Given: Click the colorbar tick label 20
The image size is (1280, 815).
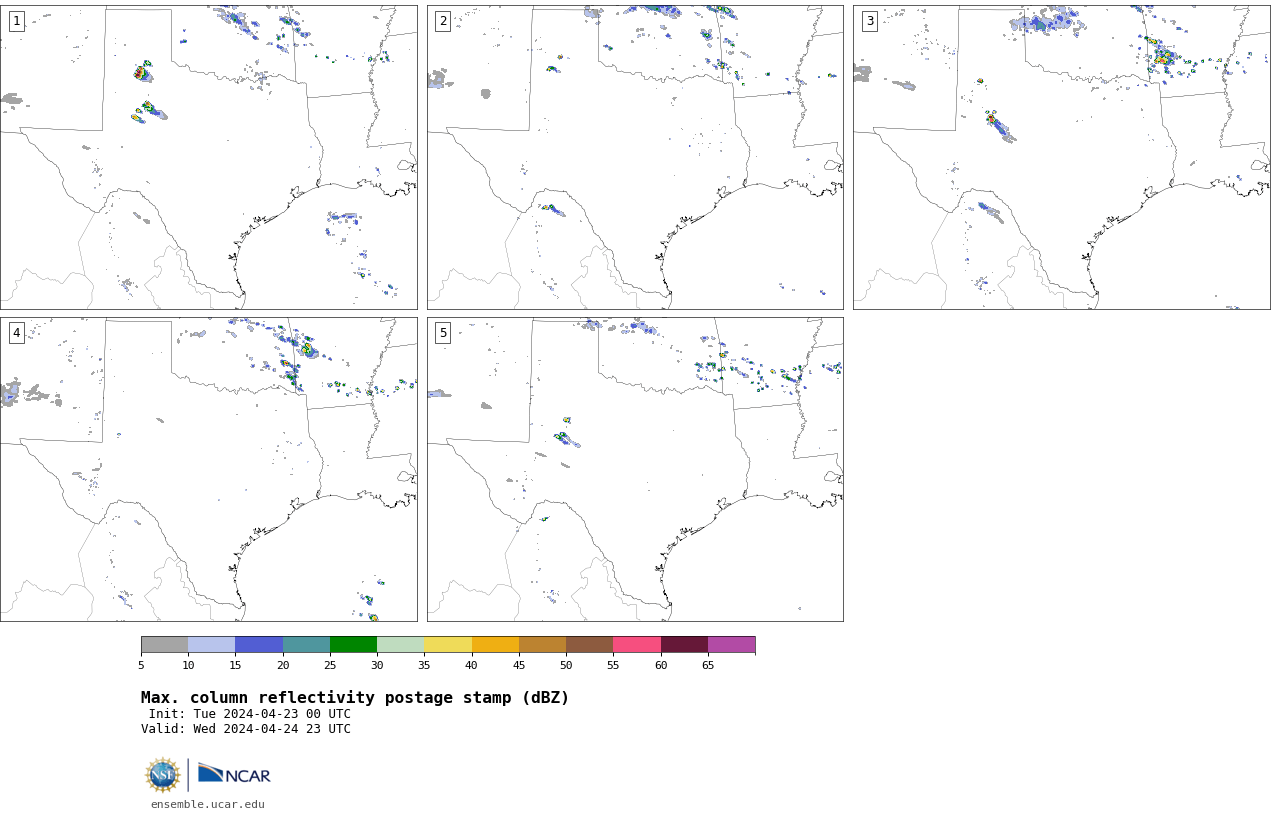Looking at the screenshot, I should (x=283, y=665).
